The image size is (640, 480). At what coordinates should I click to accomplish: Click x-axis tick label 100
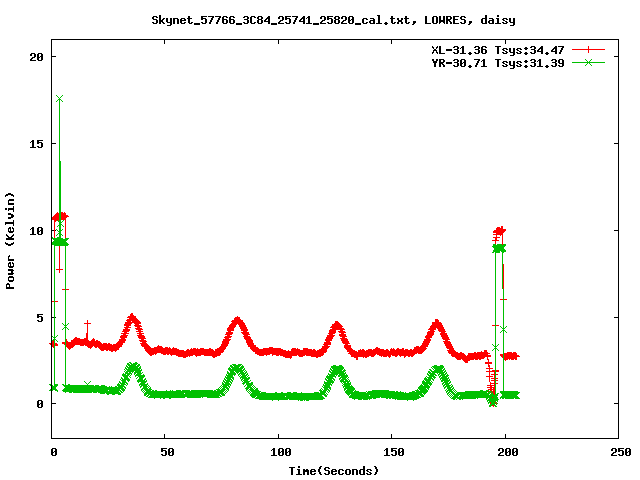(280, 452)
